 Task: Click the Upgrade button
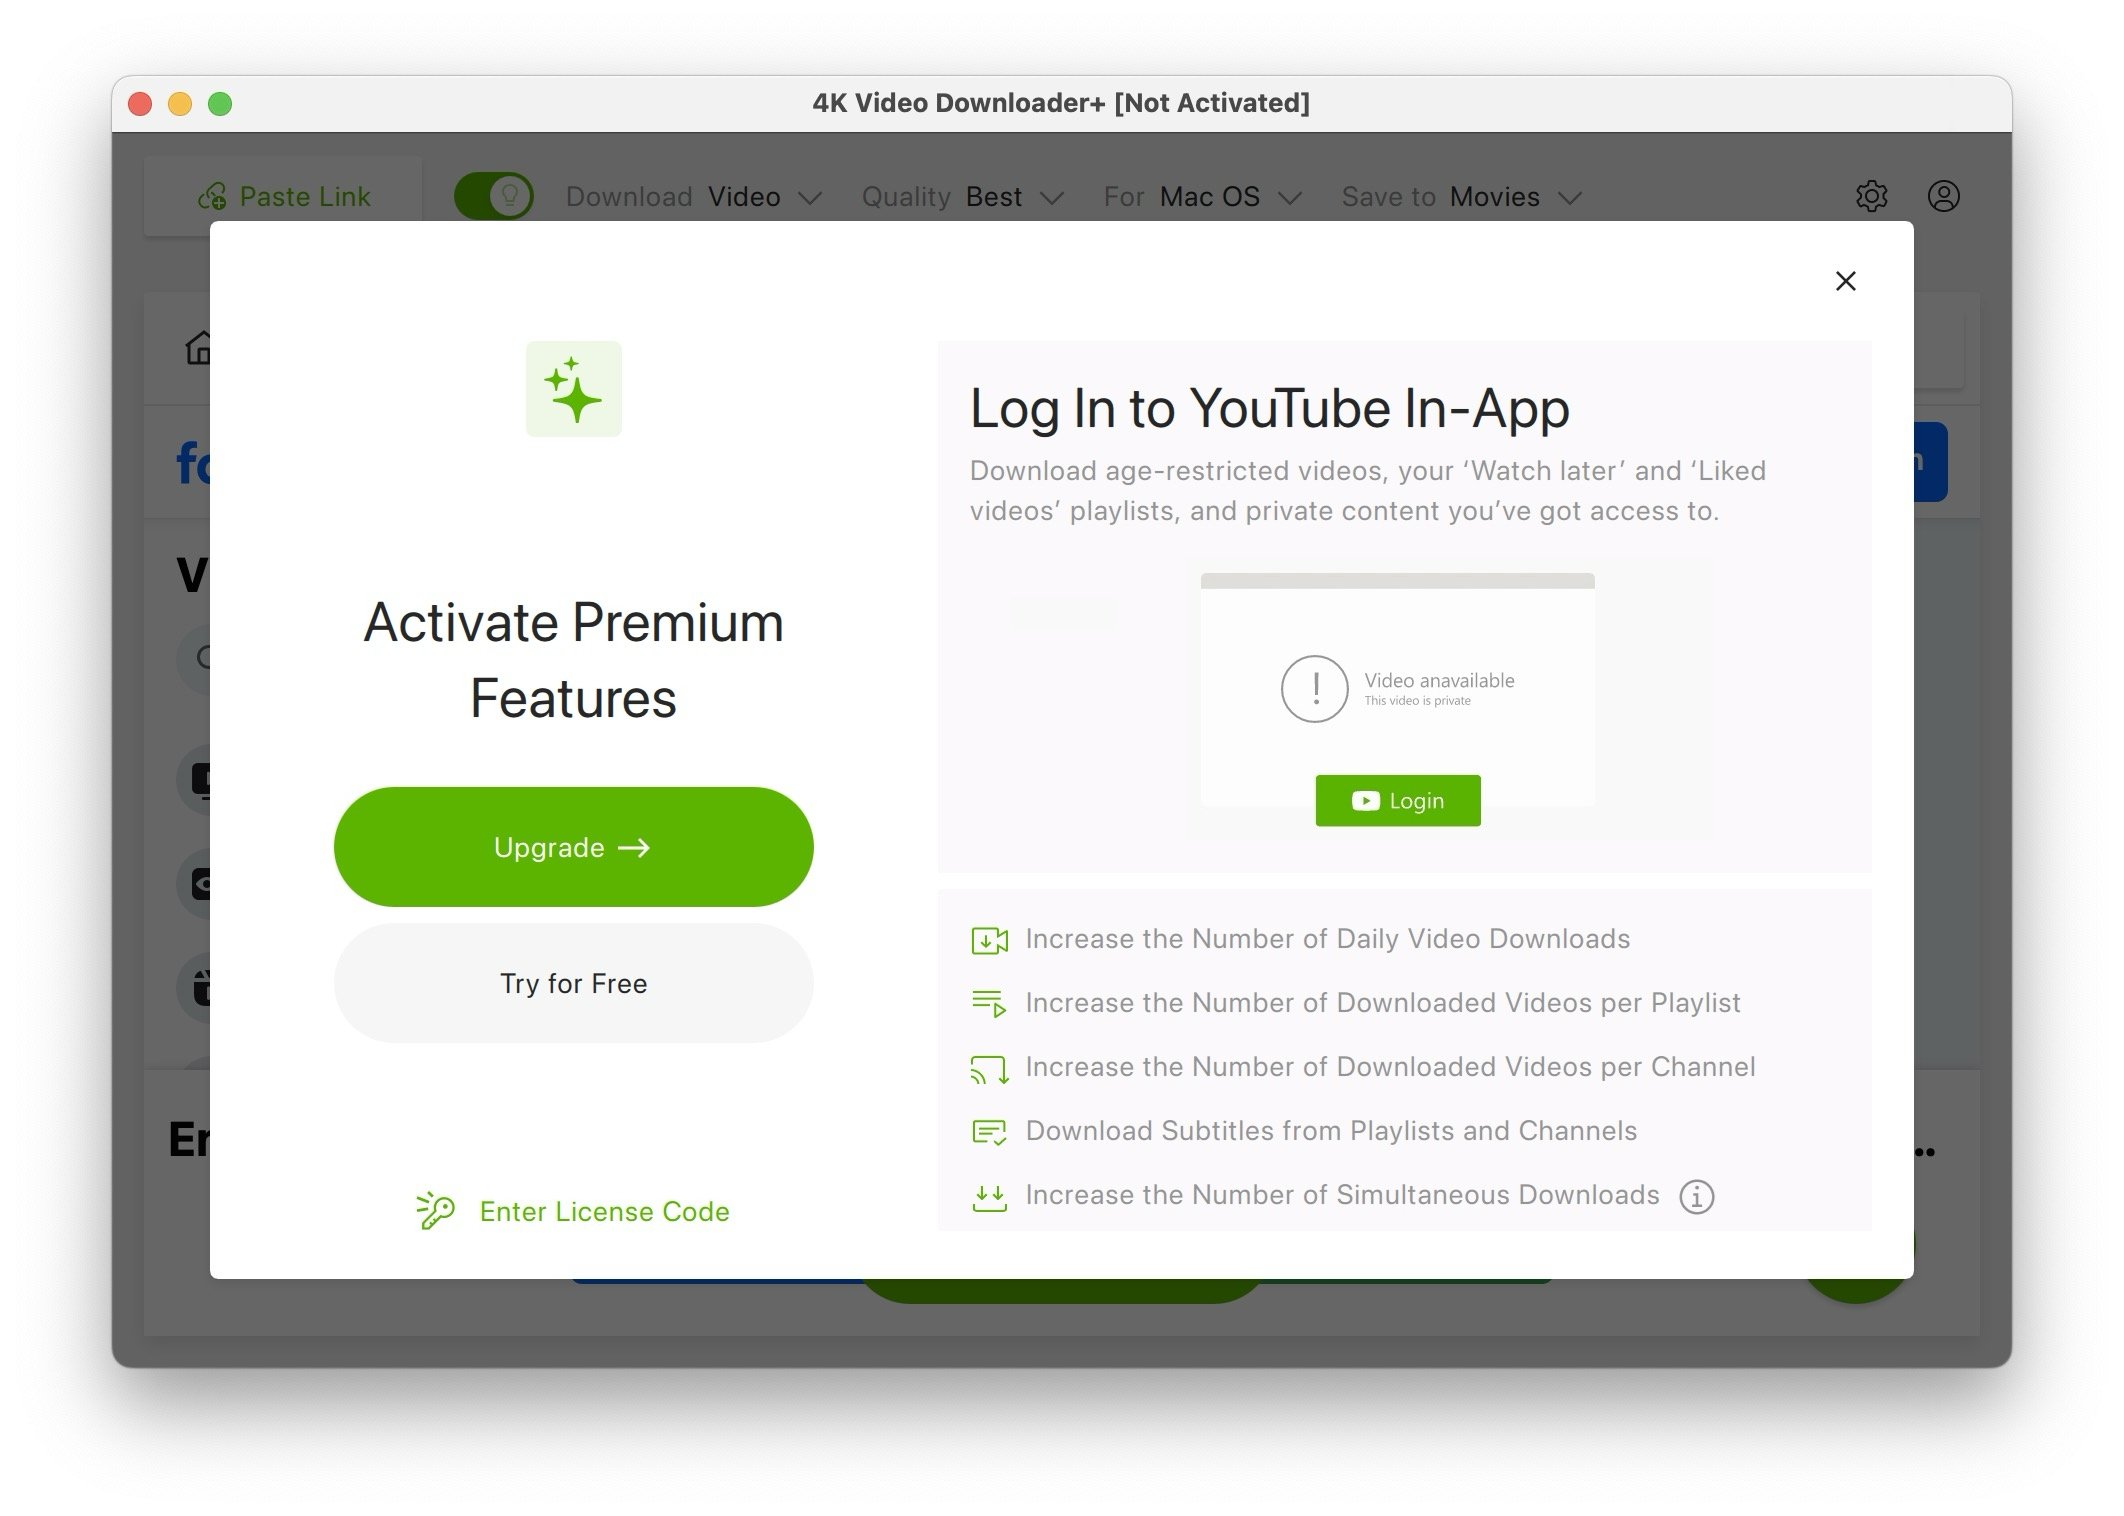coord(572,845)
